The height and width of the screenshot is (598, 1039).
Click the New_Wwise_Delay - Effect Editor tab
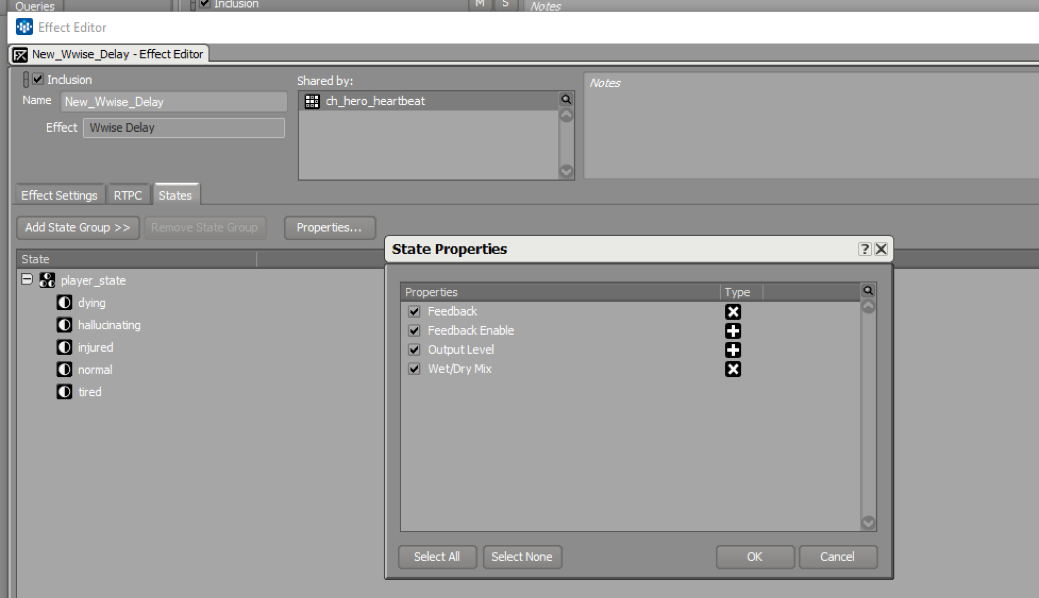(109, 54)
